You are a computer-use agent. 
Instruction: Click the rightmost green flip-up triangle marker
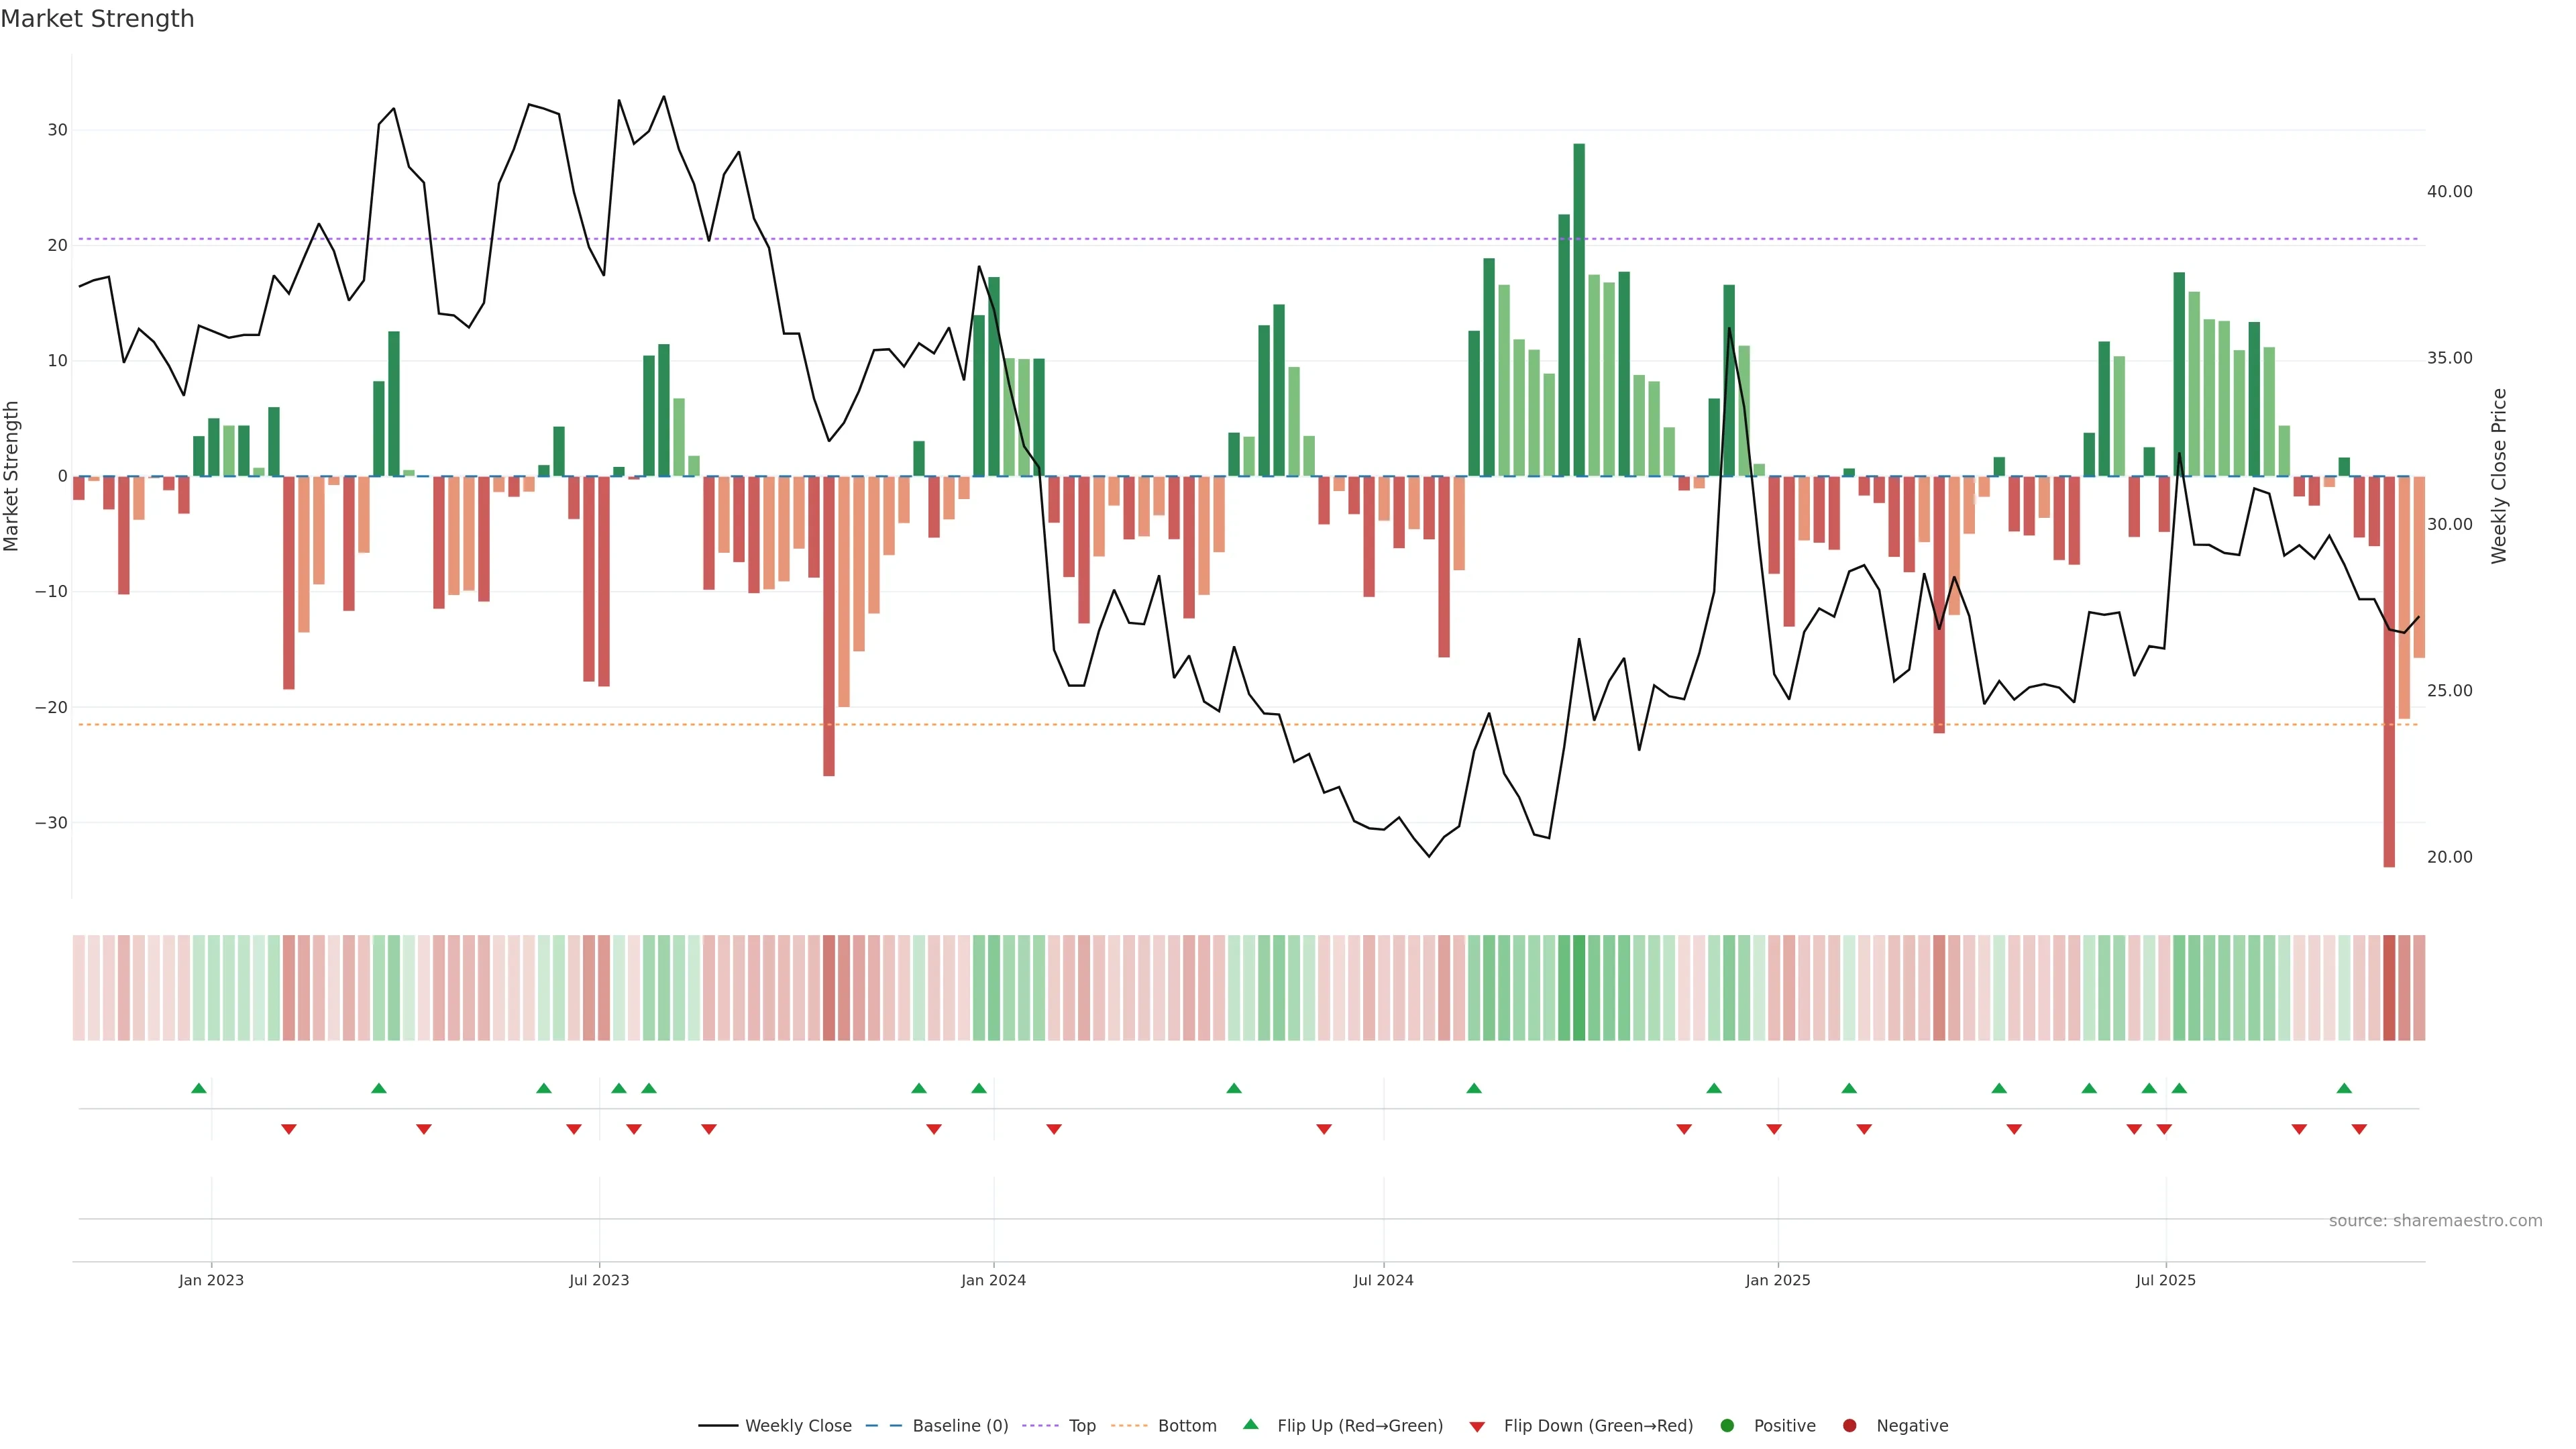pyautogui.click(x=2344, y=1088)
